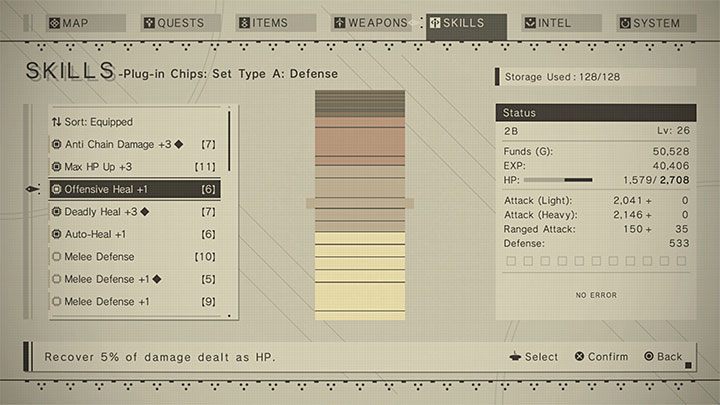Click the SYSTEM tab icon
This screenshot has width=720, height=405.
click(x=624, y=23)
